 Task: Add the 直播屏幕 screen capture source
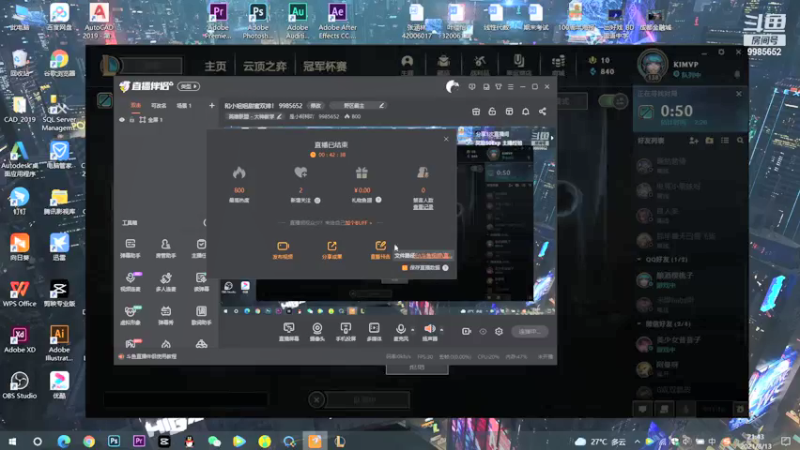289,332
